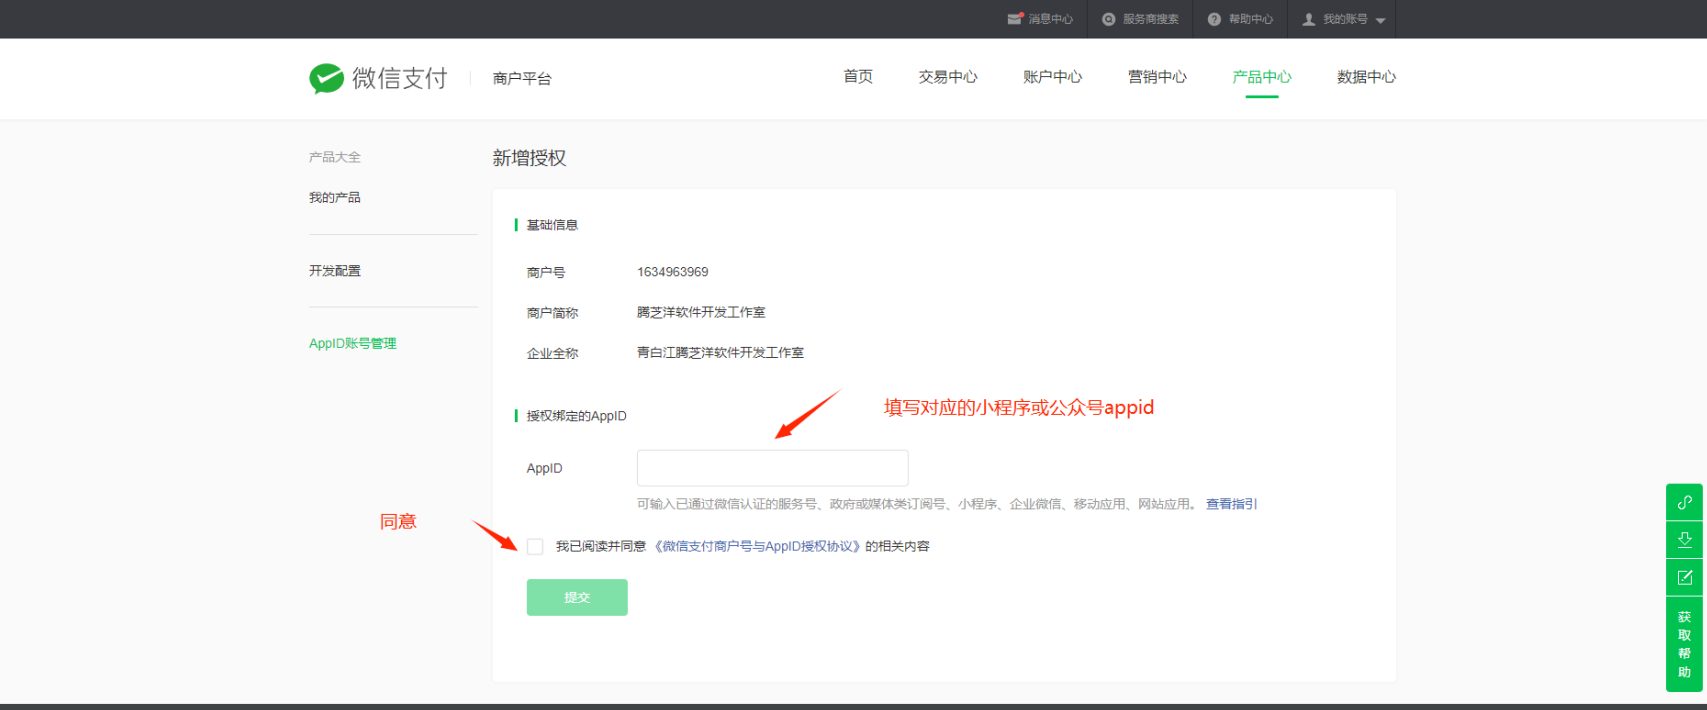Select AppID账号管理 in the left sidebar
Viewport: 1707px width, 710px height.
point(353,343)
